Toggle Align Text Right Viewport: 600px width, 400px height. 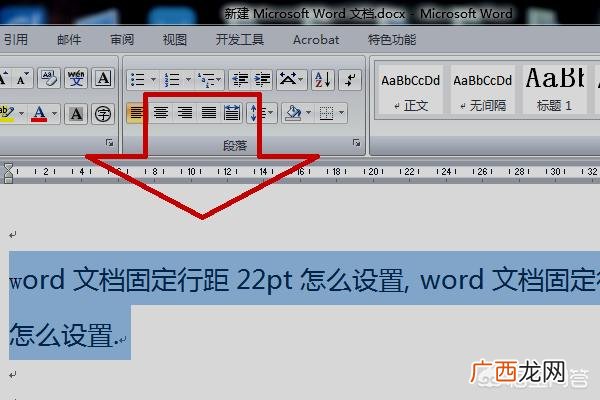tap(185, 113)
